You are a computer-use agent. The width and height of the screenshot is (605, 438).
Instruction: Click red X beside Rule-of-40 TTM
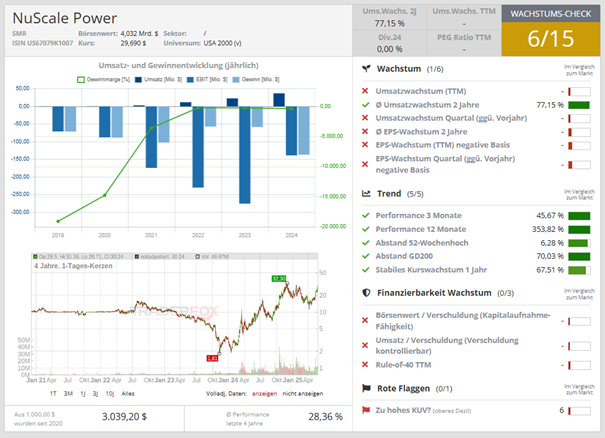point(365,365)
